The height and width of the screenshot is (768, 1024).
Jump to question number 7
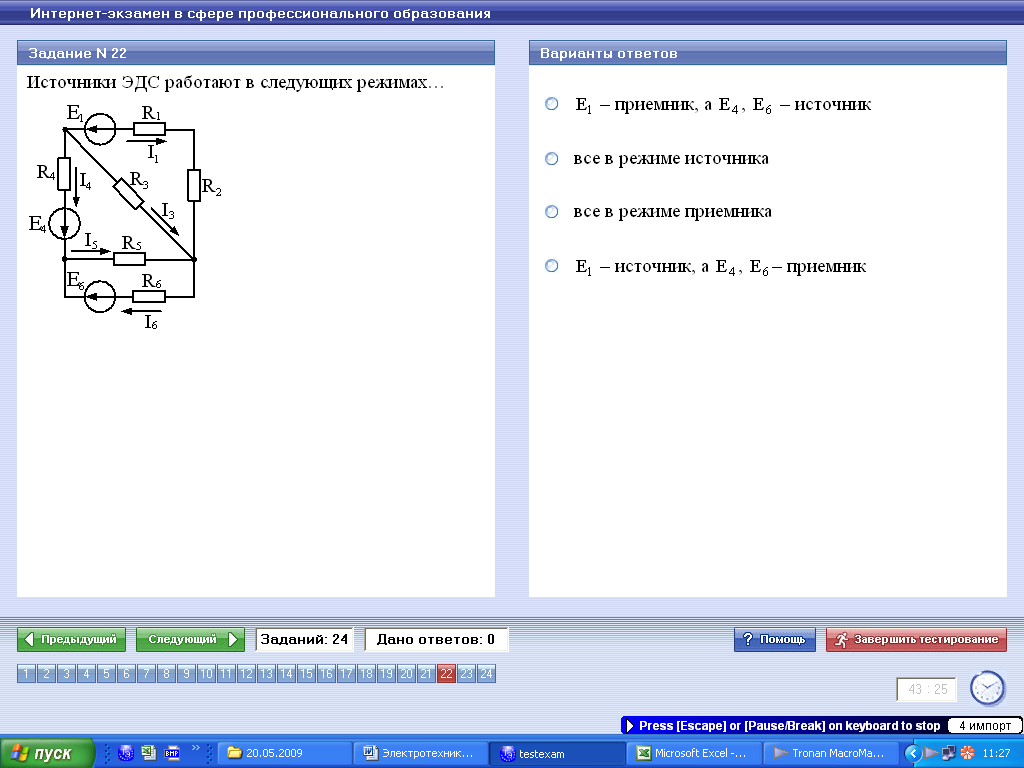point(146,673)
